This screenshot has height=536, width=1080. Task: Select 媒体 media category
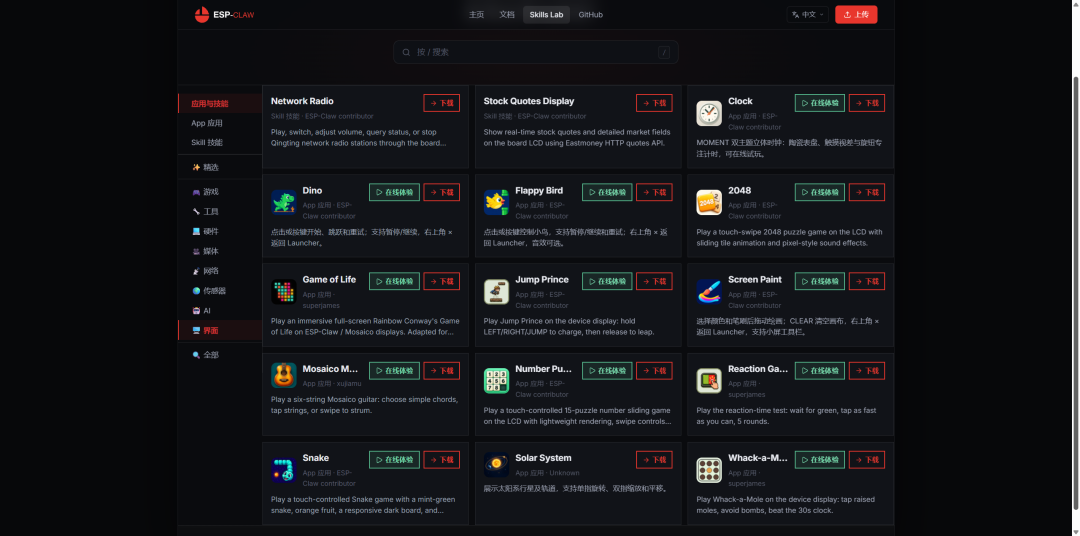(x=220, y=251)
